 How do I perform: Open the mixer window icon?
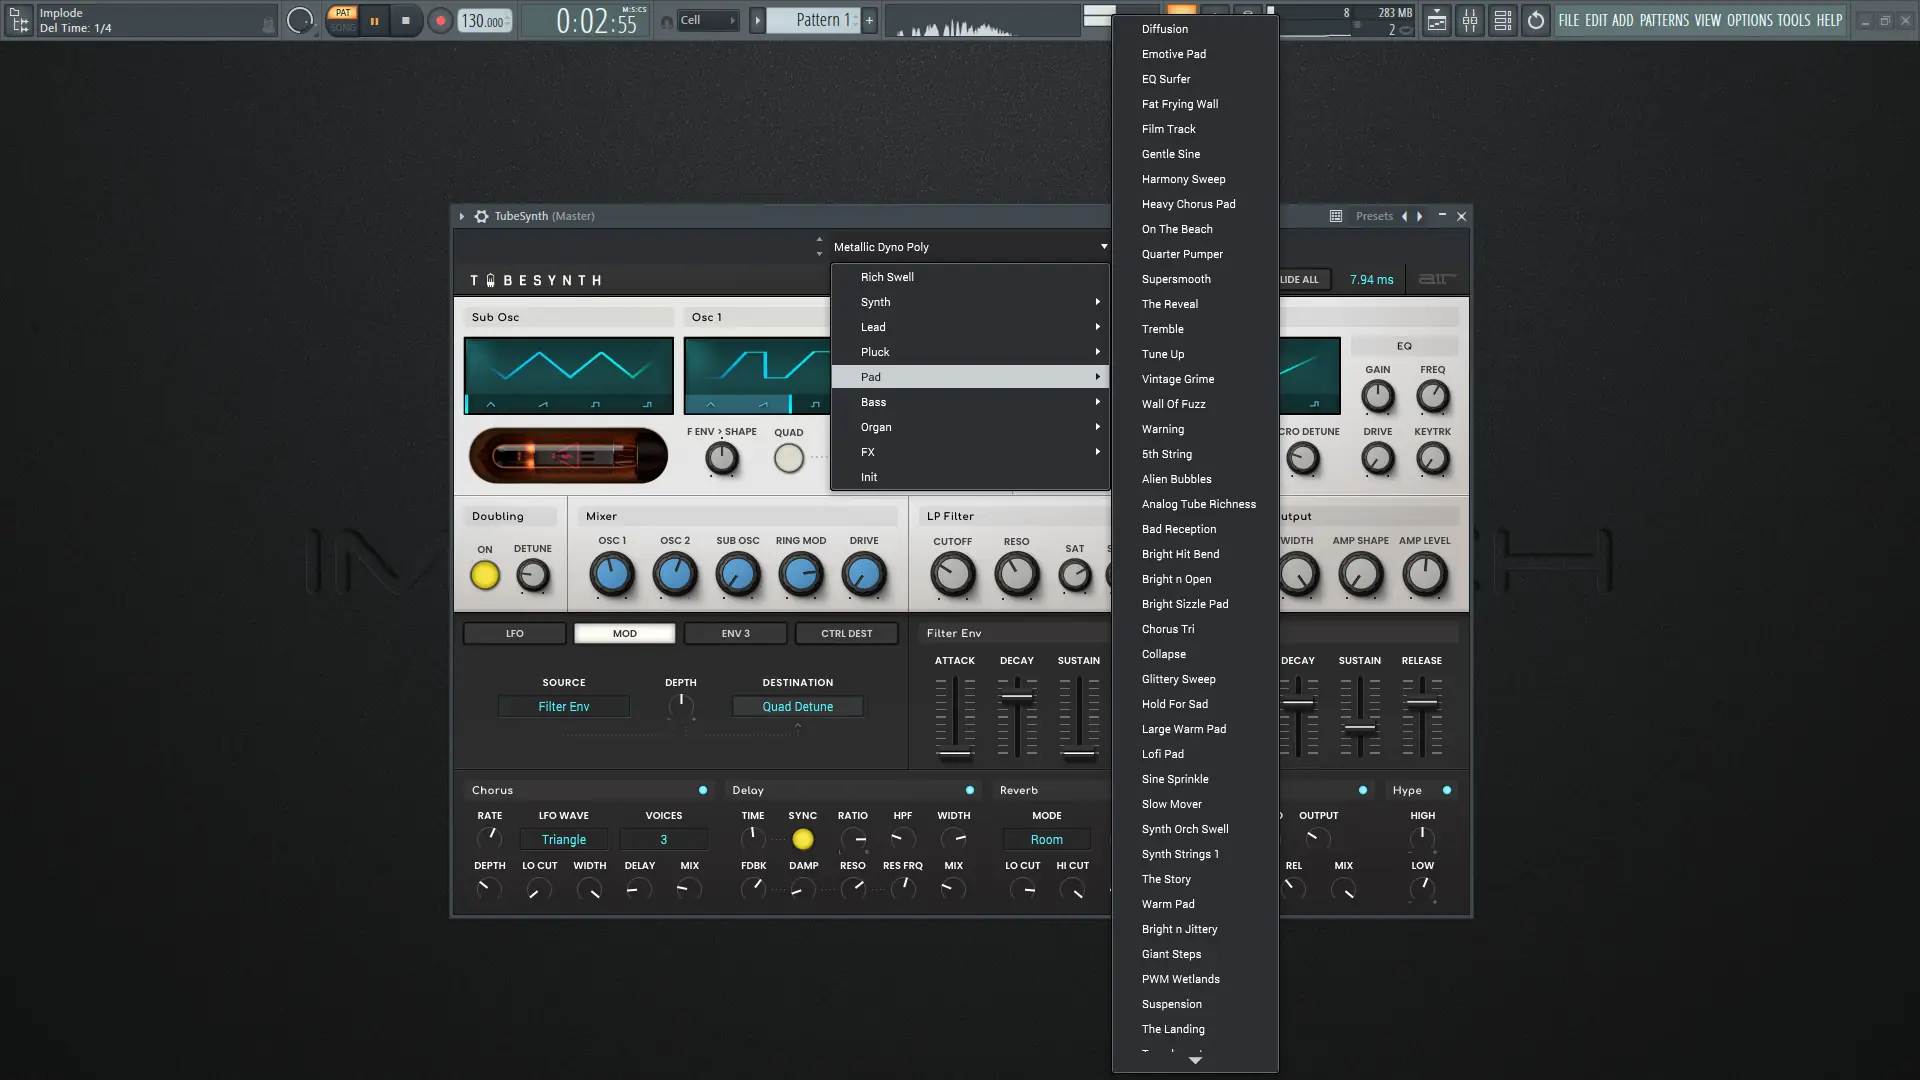pyautogui.click(x=1469, y=20)
